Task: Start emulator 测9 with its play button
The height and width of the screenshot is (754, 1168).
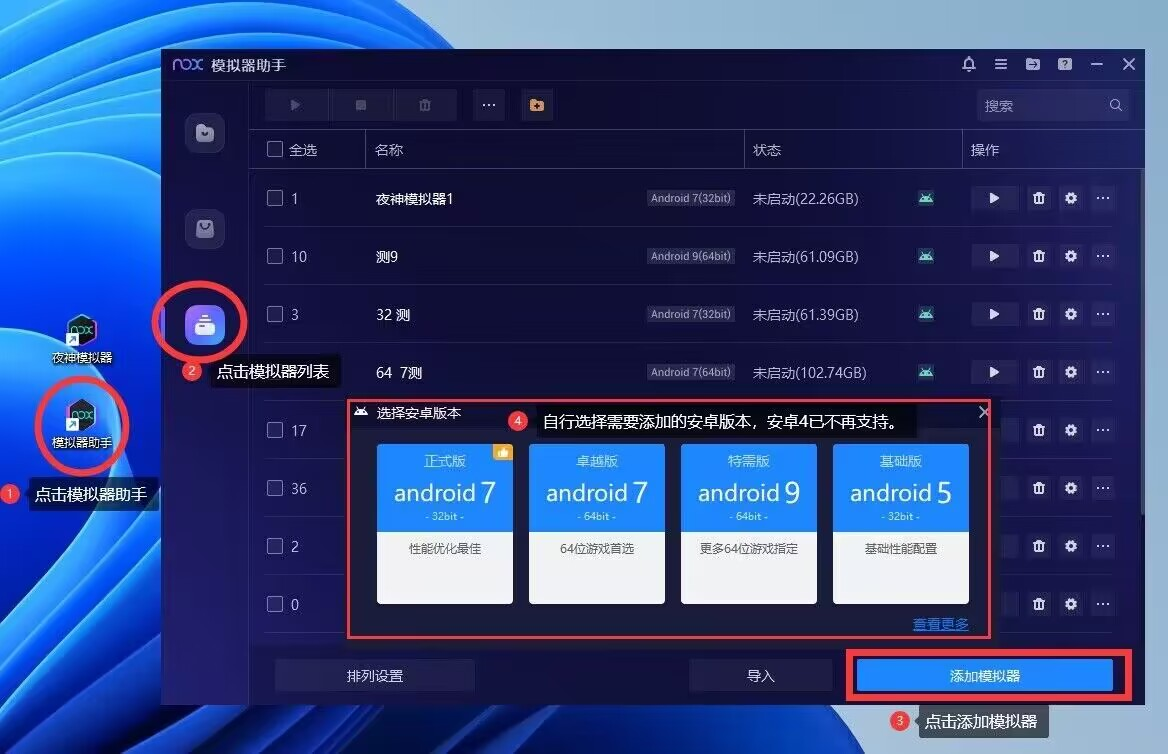Action: click(x=994, y=256)
